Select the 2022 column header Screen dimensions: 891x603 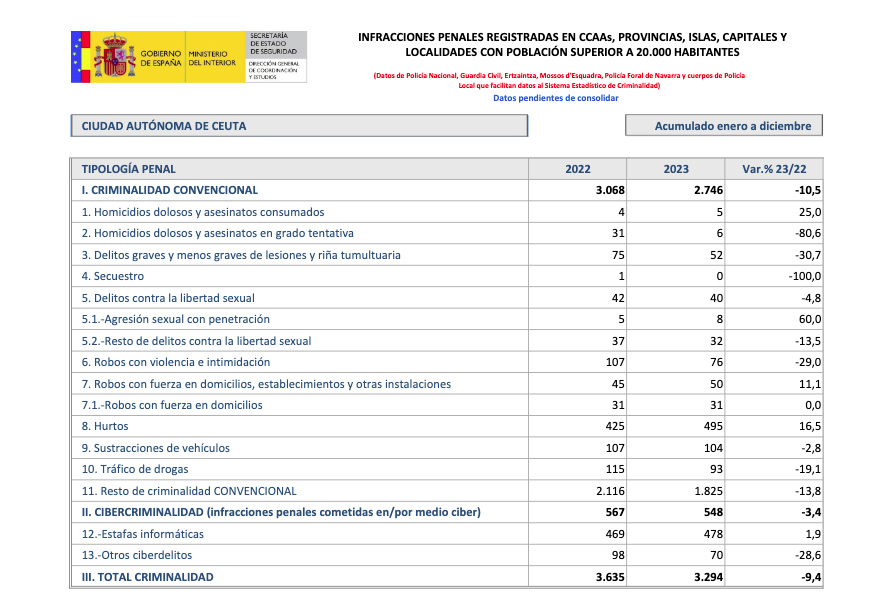(x=577, y=169)
